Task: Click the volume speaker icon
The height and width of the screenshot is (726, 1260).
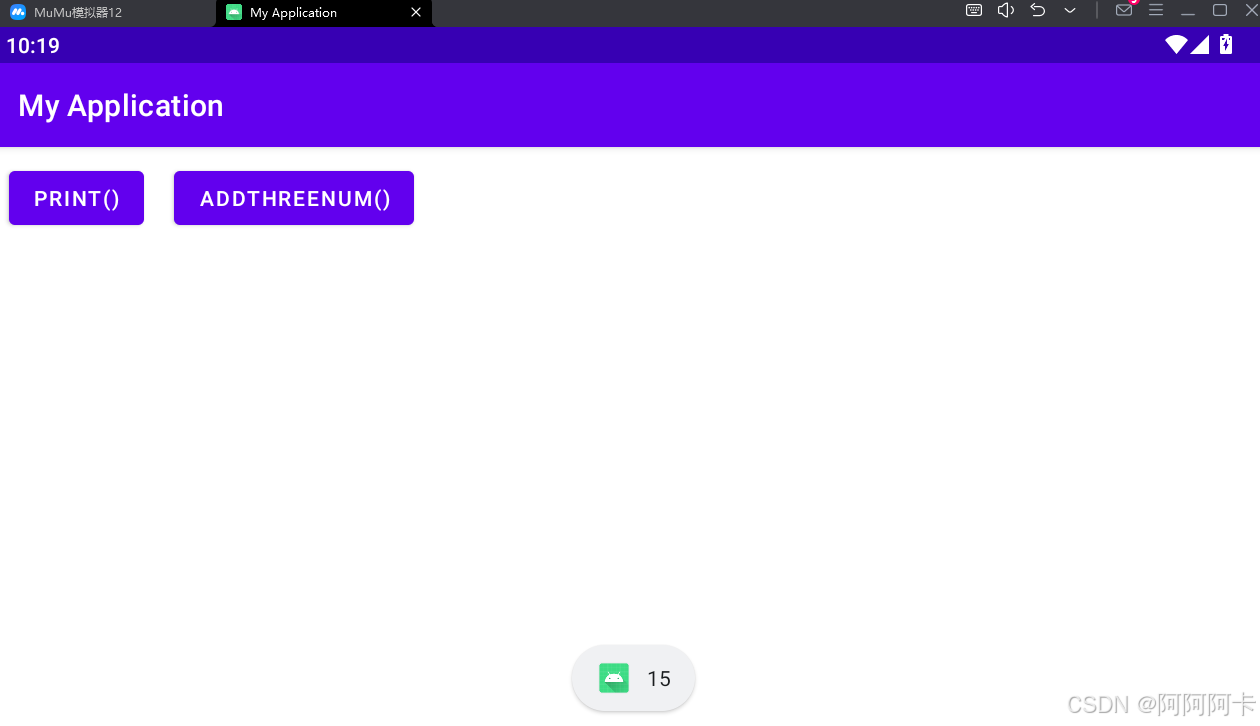Action: 1006,10
